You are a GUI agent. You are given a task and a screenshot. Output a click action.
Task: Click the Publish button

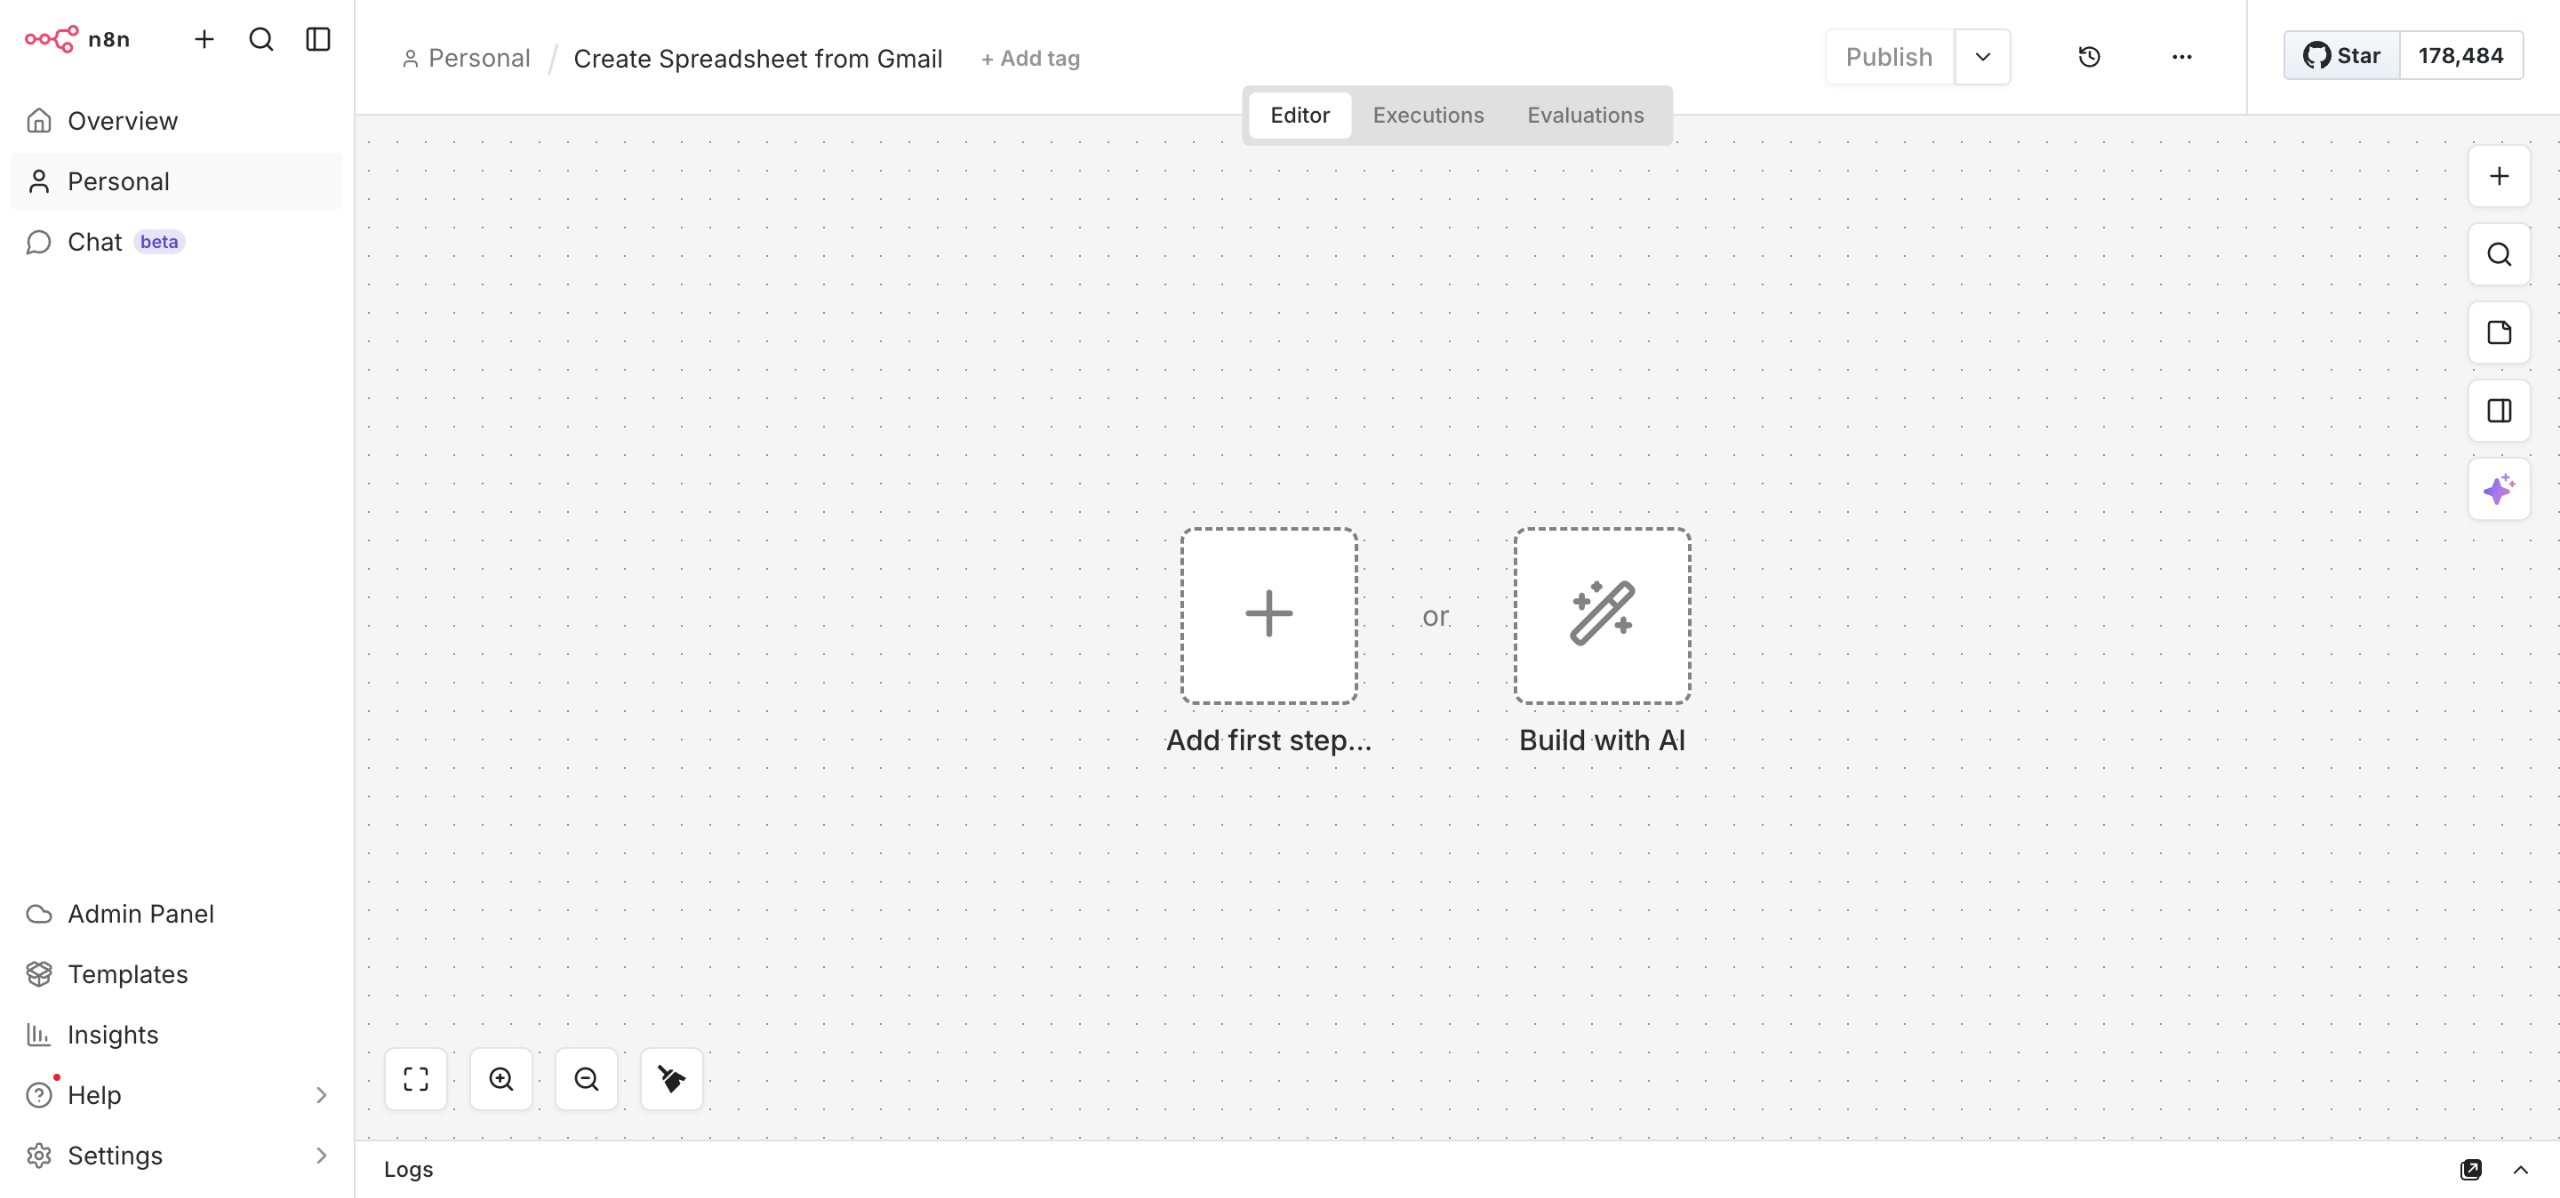tap(1889, 57)
